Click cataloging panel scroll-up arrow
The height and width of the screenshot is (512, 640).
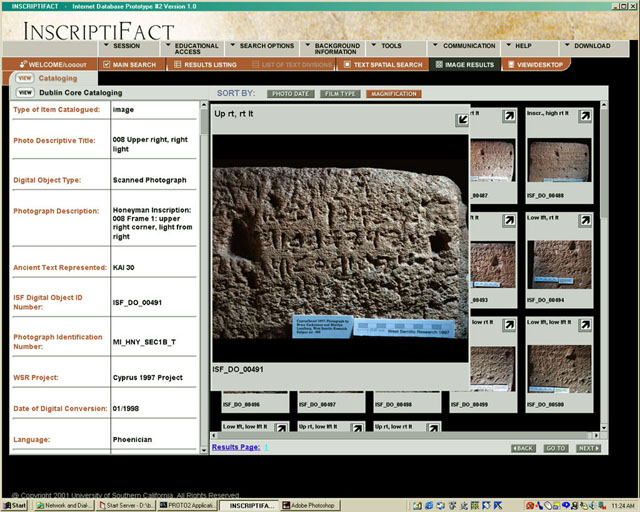click(x=204, y=105)
